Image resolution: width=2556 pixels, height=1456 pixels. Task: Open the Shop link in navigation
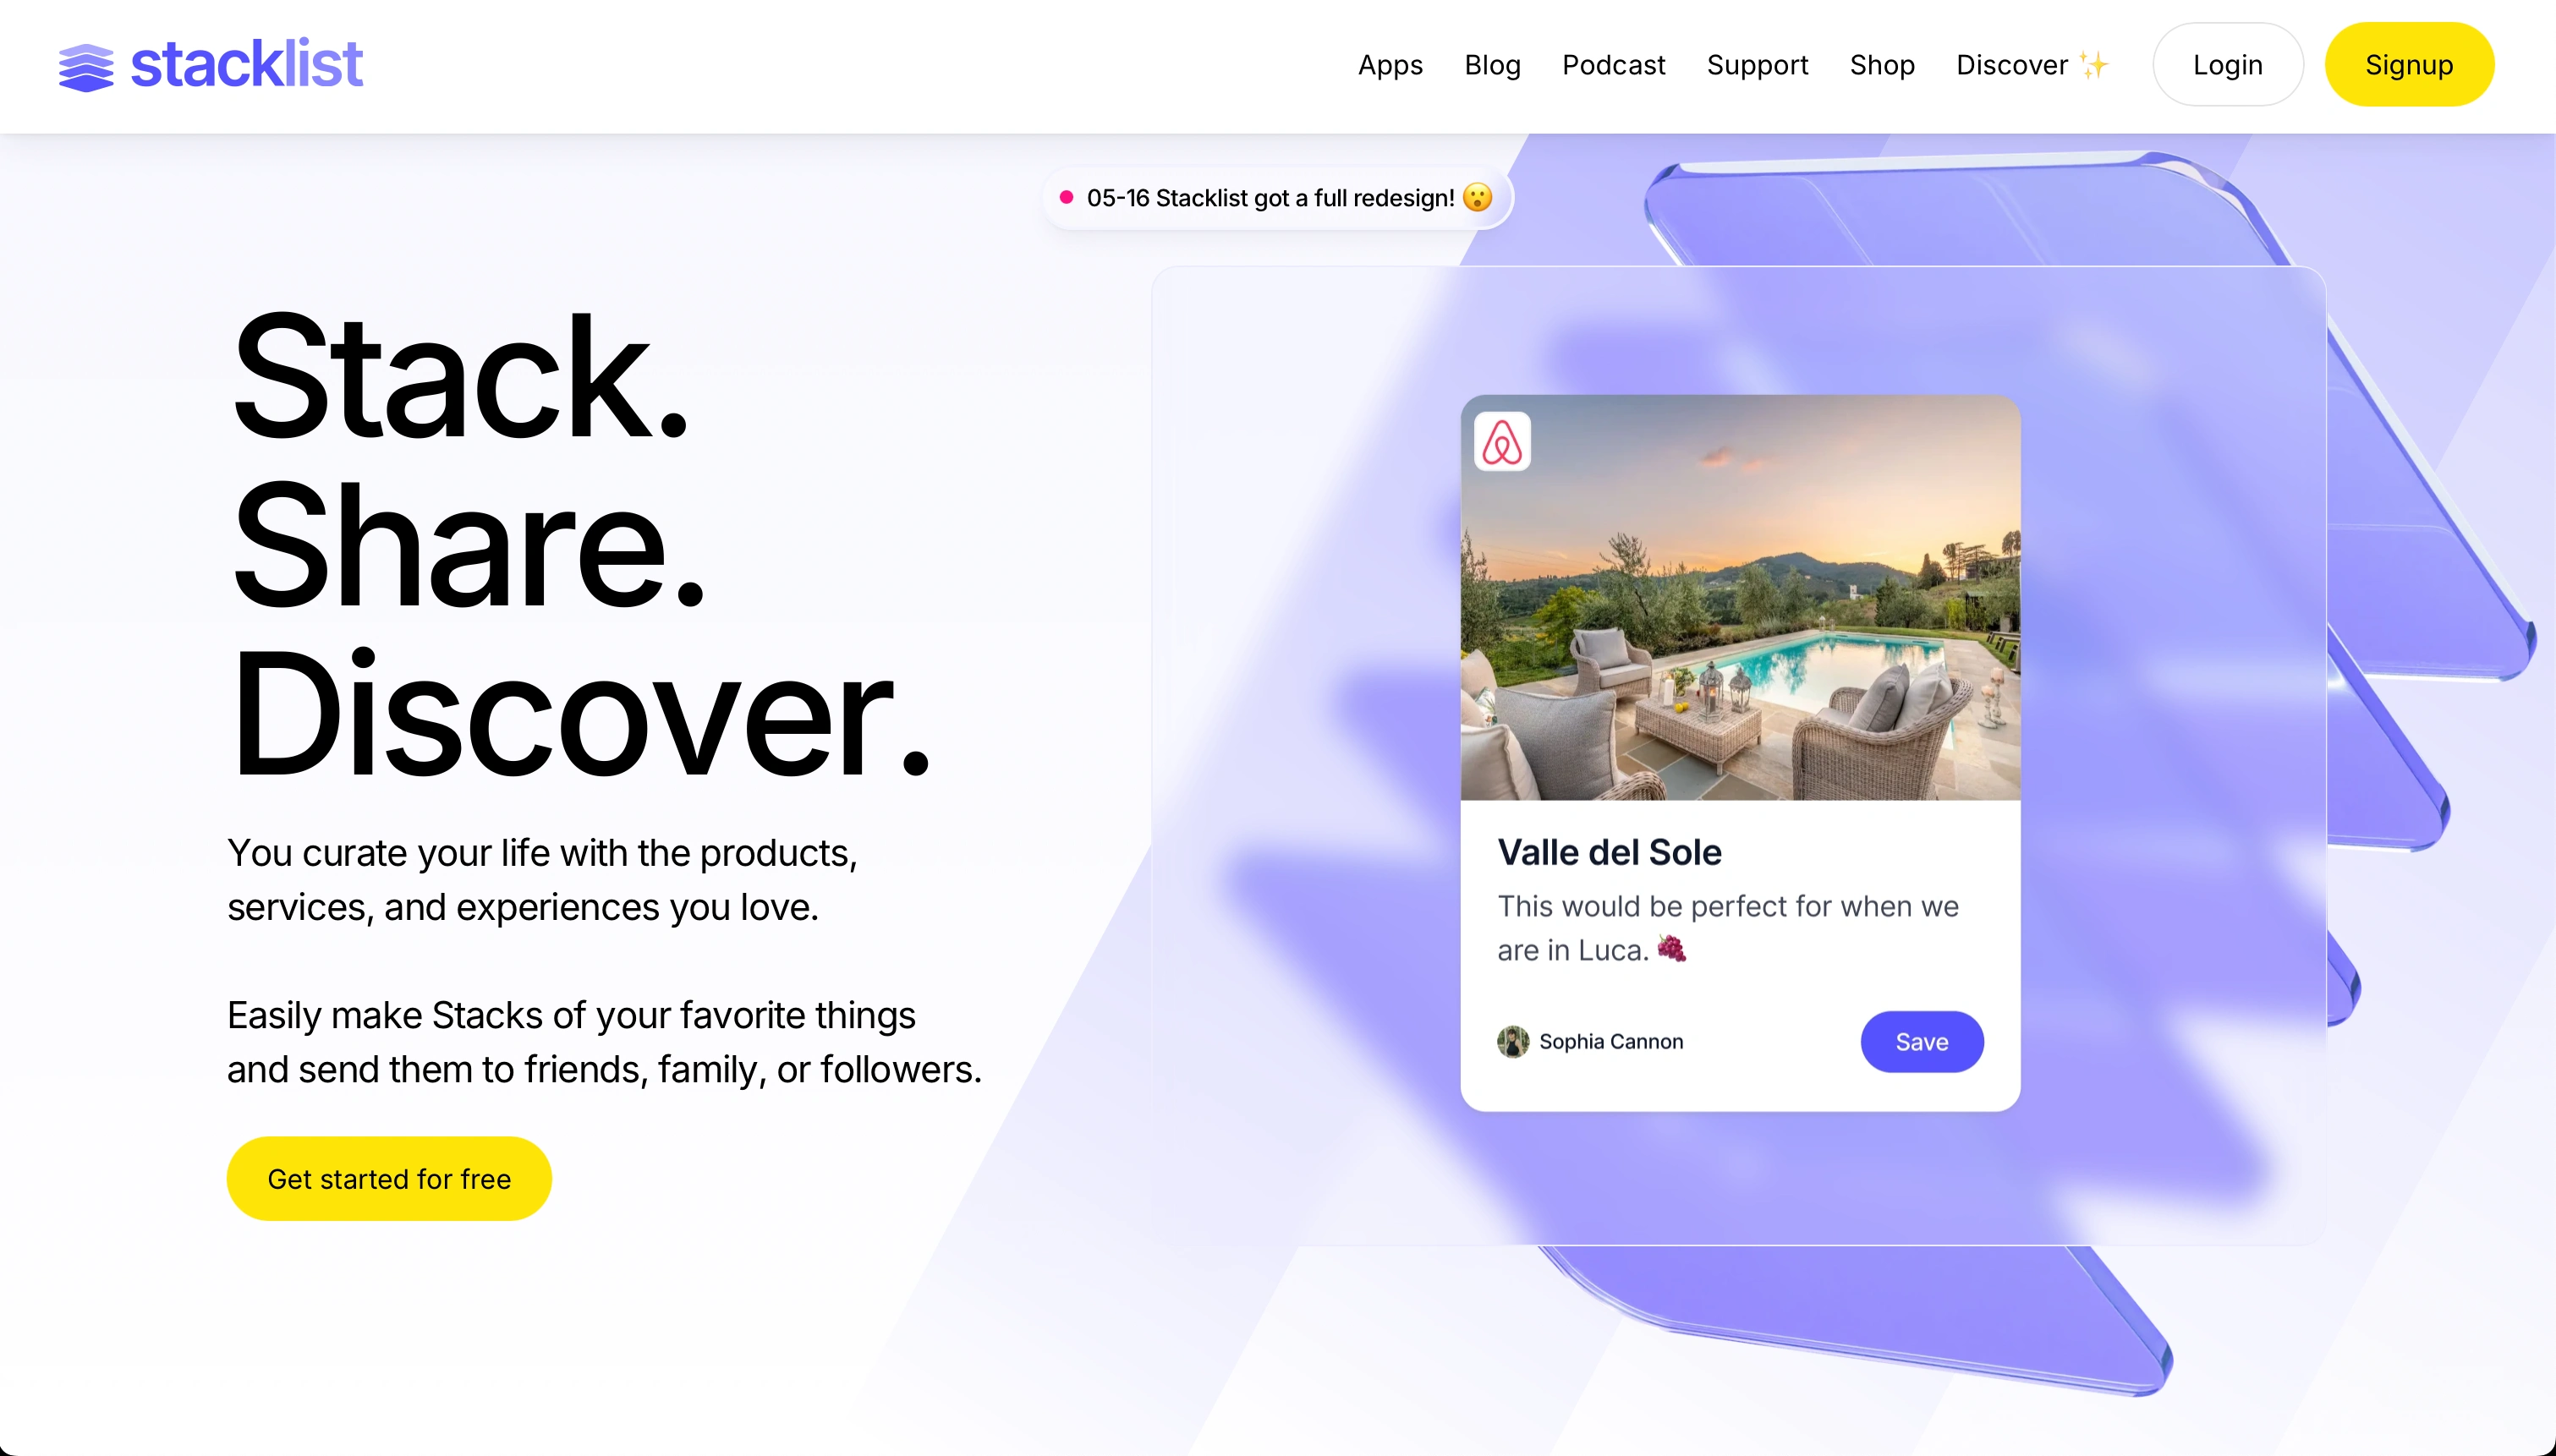1882,65
